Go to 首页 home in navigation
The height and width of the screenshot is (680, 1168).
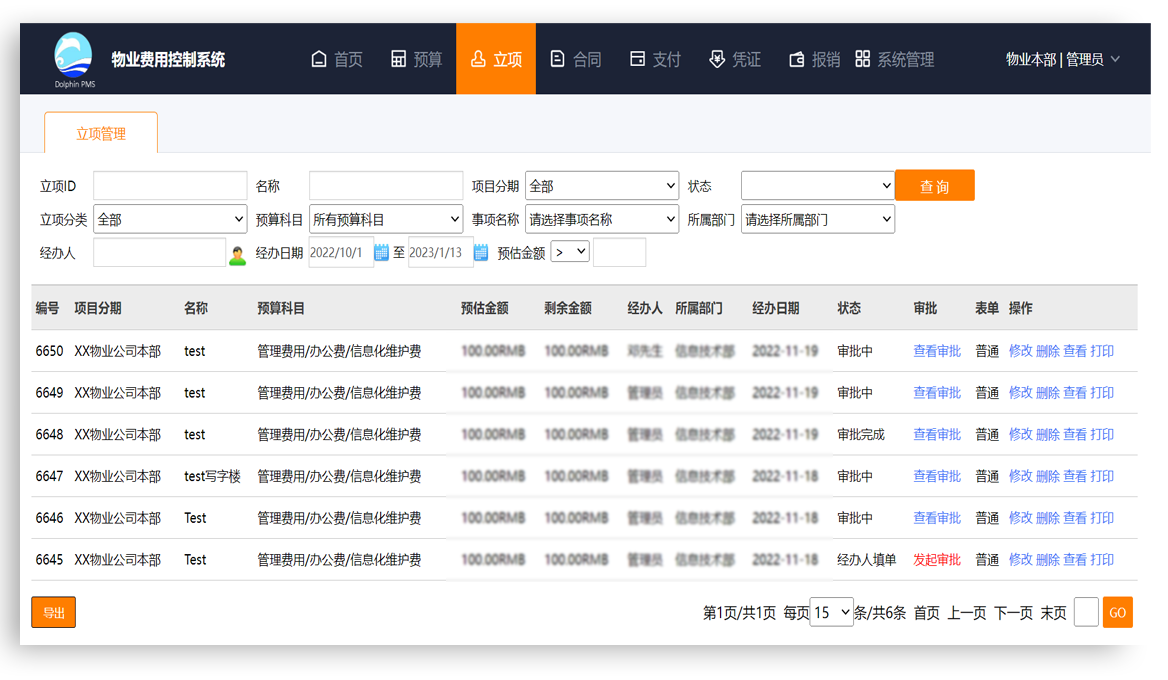click(x=337, y=60)
